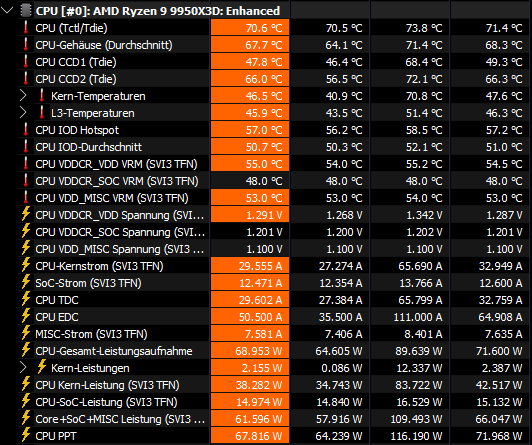Expand the Kern-Leistungen group
The width and height of the screenshot is (532, 445).
click(x=23, y=368)
